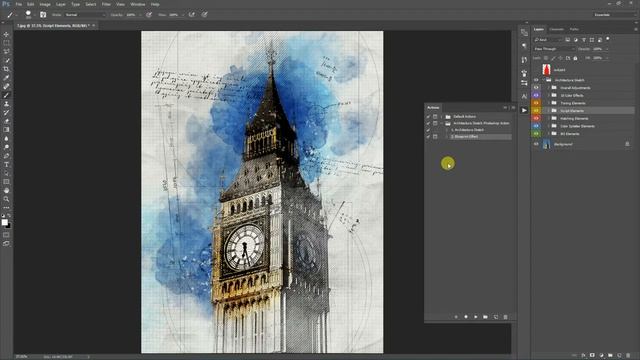Open the Image menu
Image resolution: width=640 pixels, height=360 pixels.
[x=45, y=4]
